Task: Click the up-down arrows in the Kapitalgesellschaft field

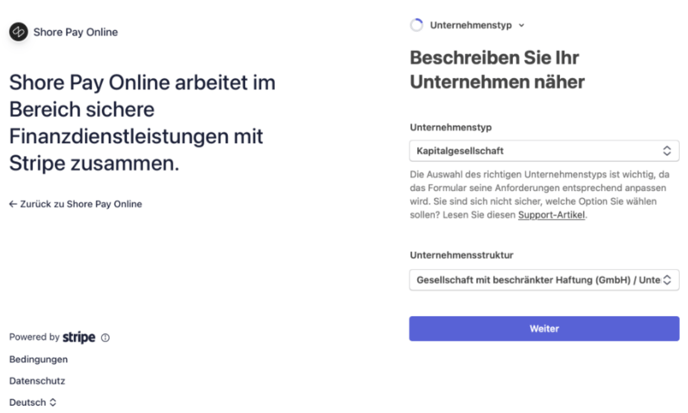Action: pos(667,151)
